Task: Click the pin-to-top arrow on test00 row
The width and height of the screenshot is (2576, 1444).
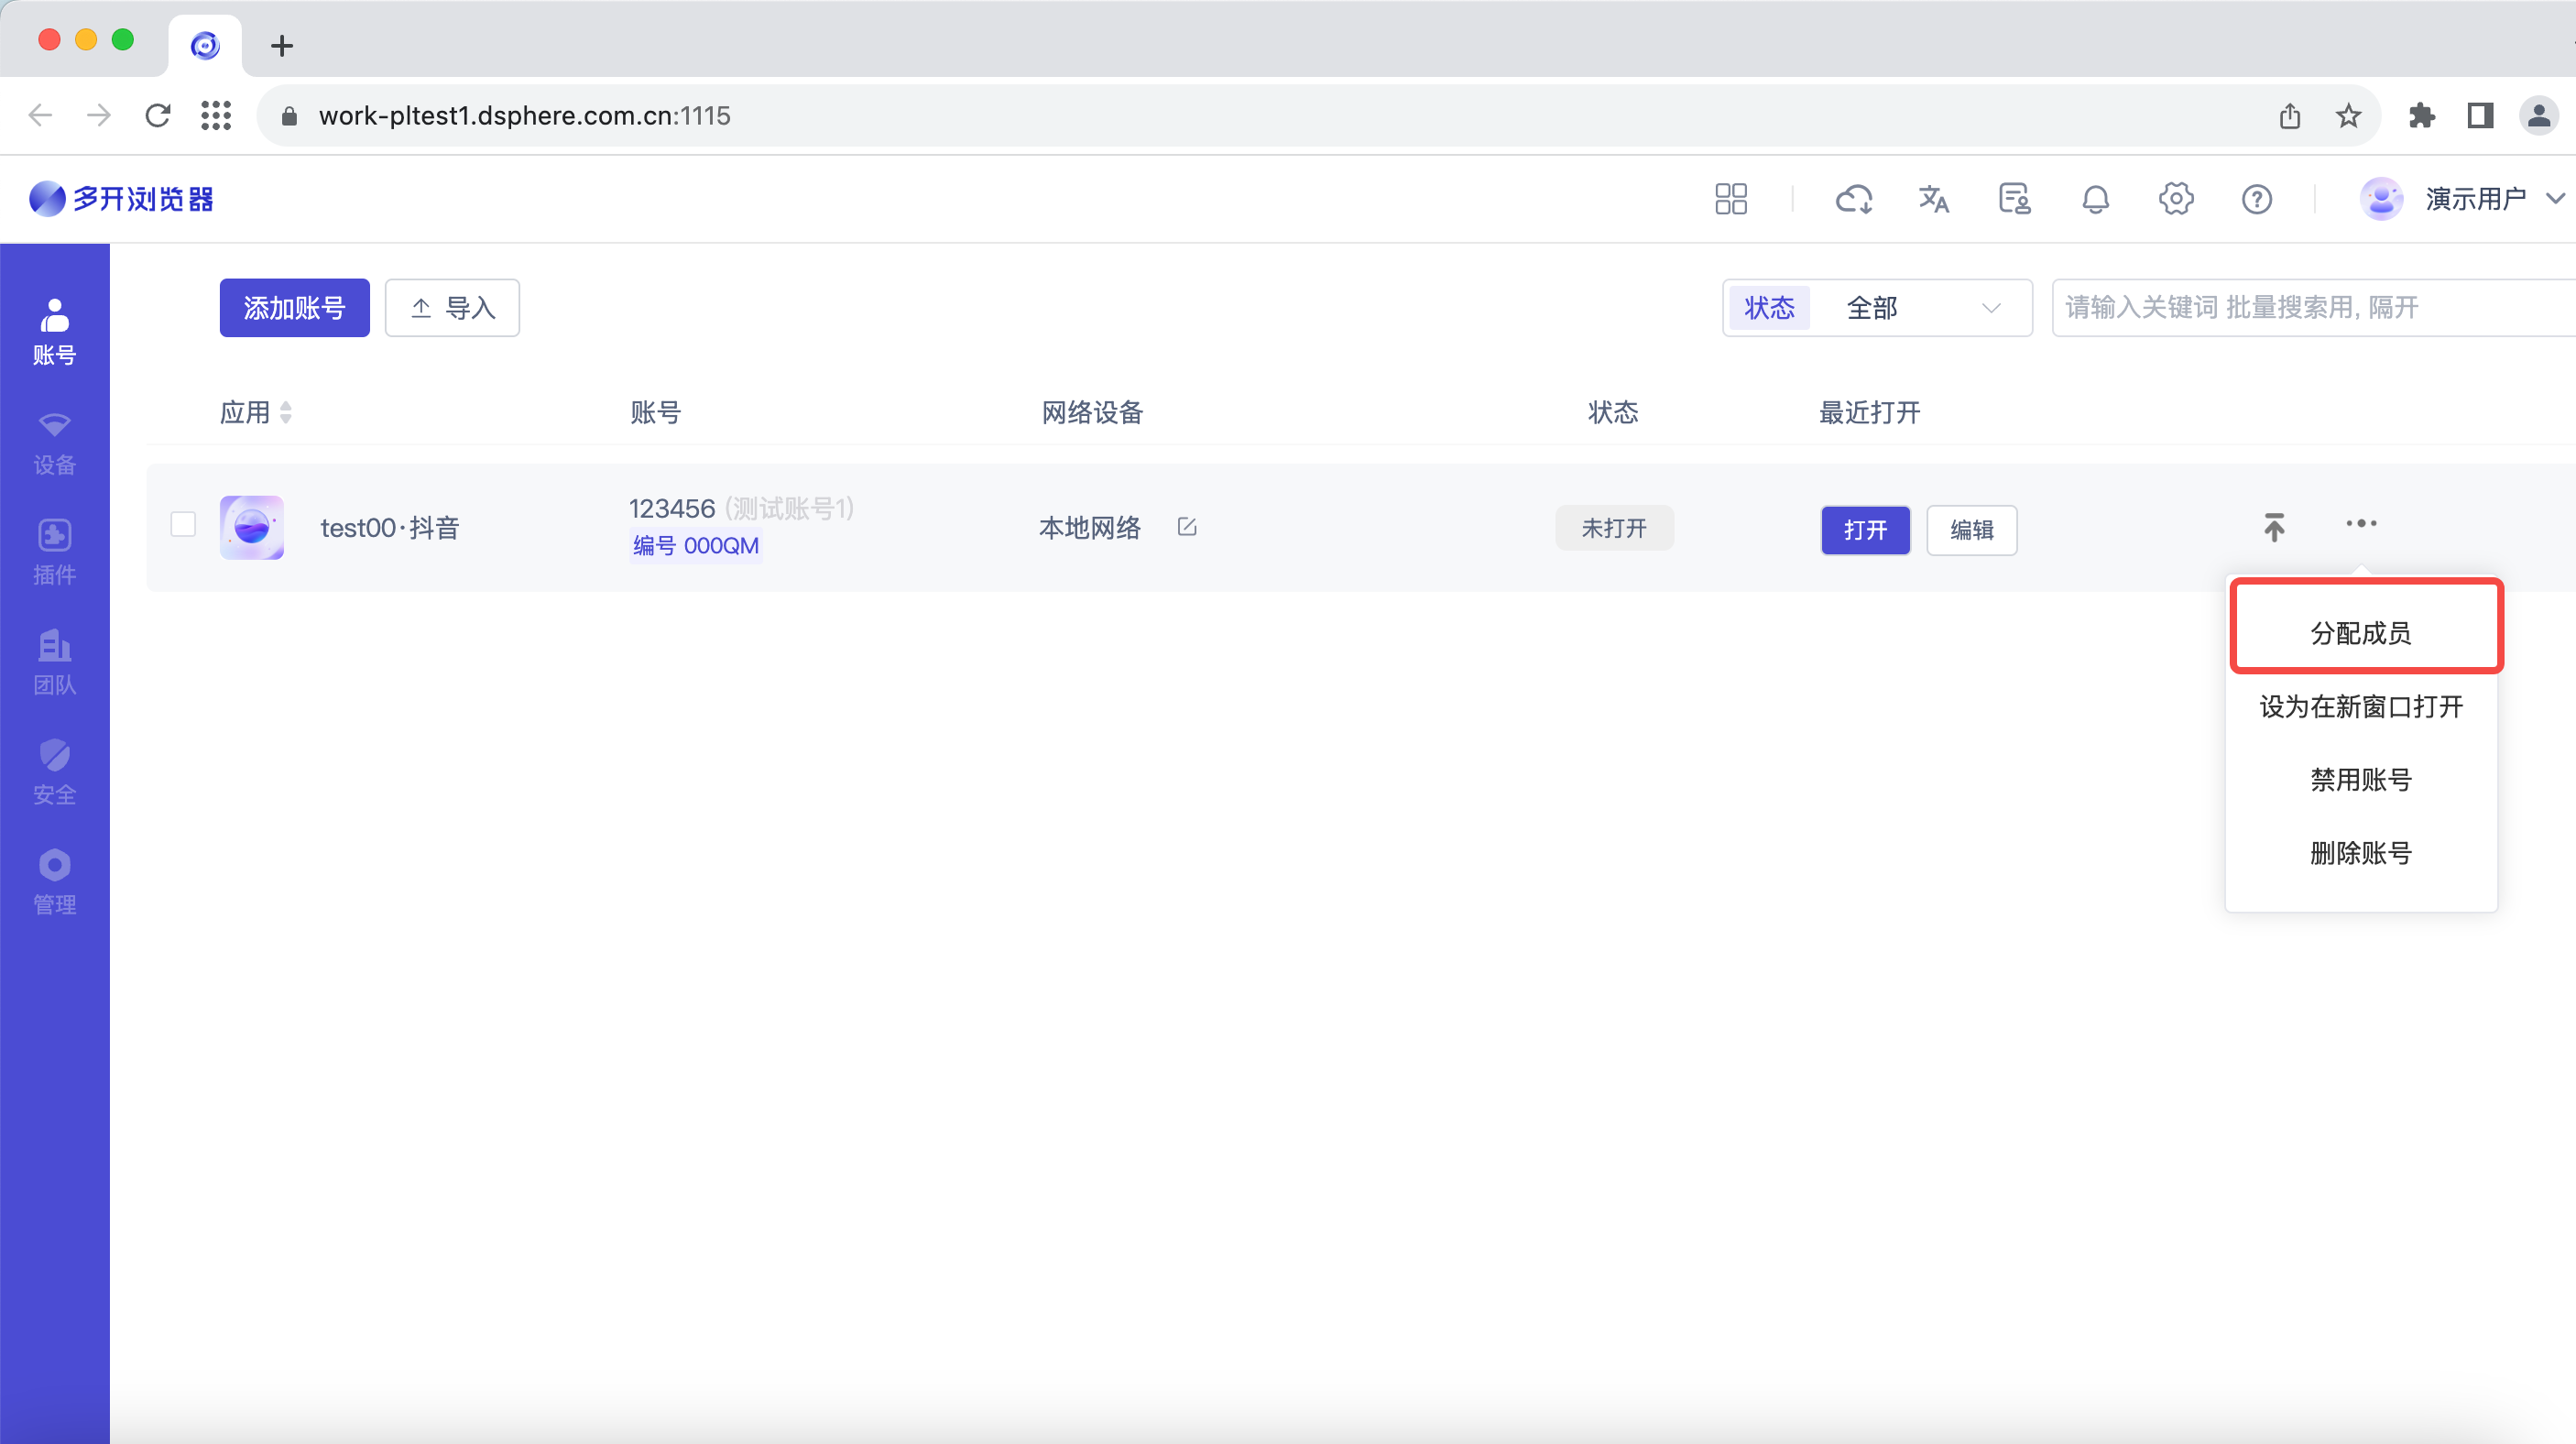Action: click(2274, 526)
